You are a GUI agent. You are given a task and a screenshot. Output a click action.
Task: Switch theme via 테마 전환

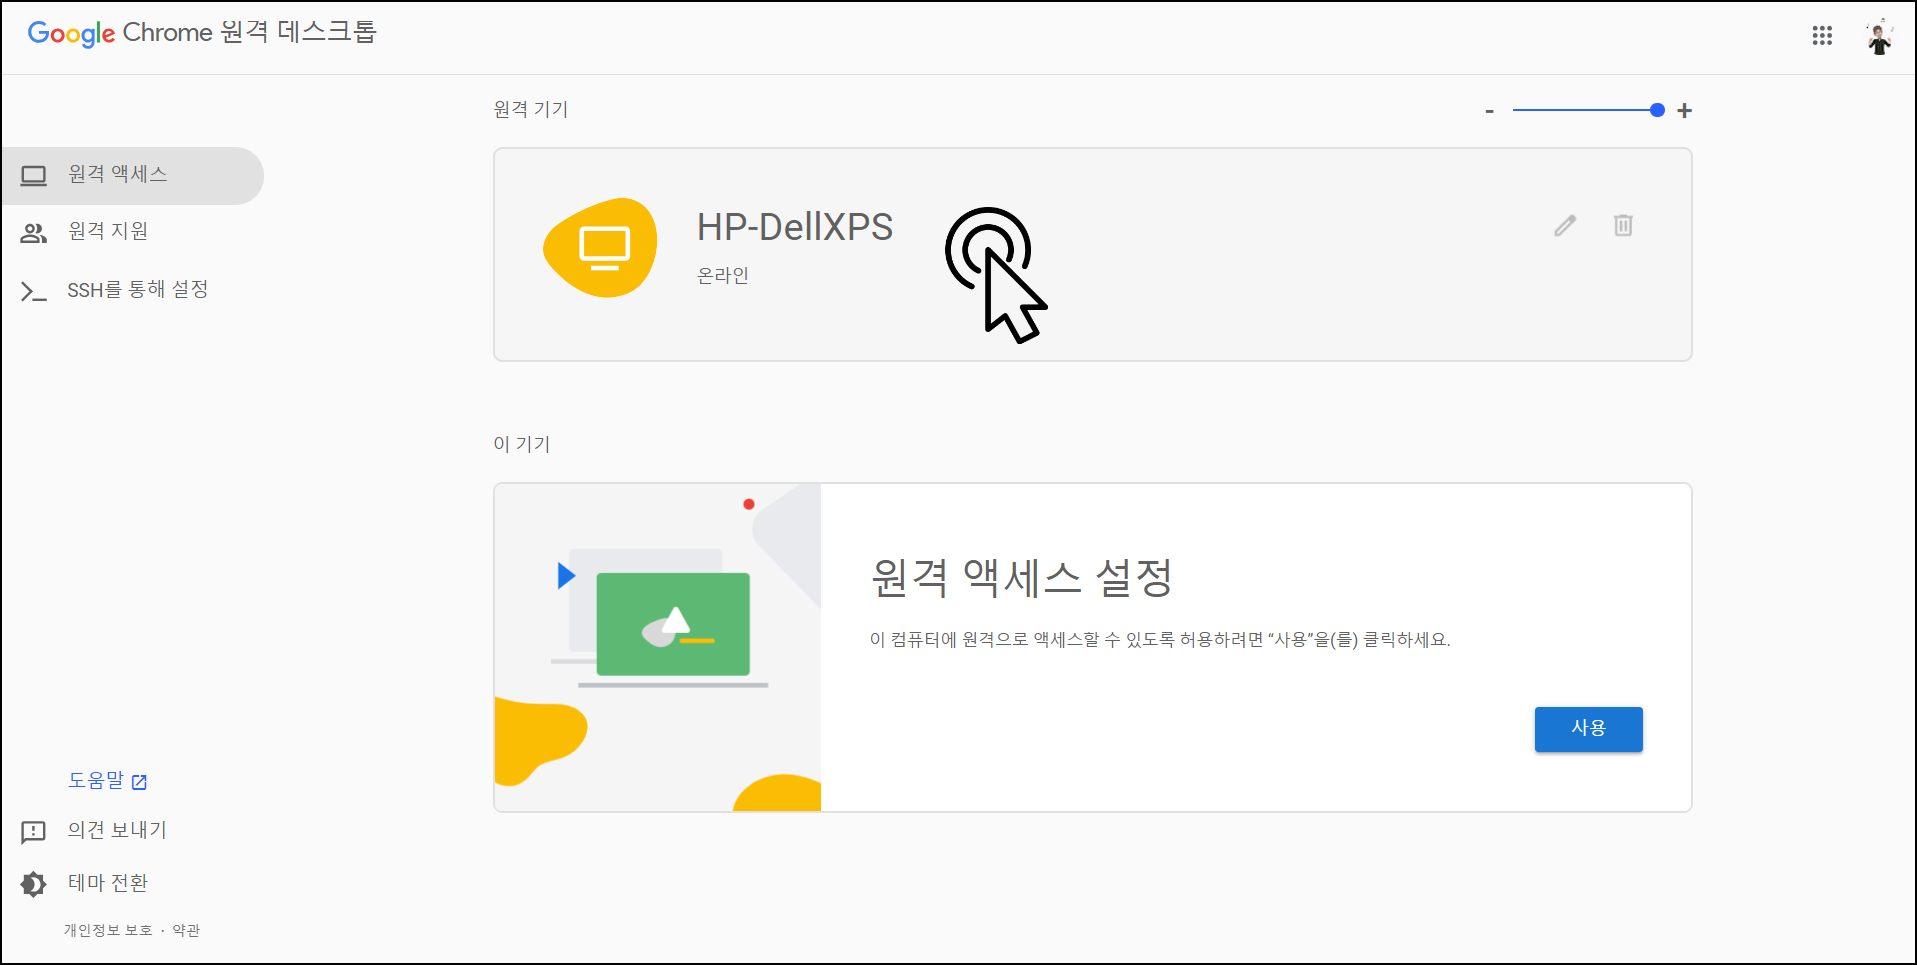108,883
